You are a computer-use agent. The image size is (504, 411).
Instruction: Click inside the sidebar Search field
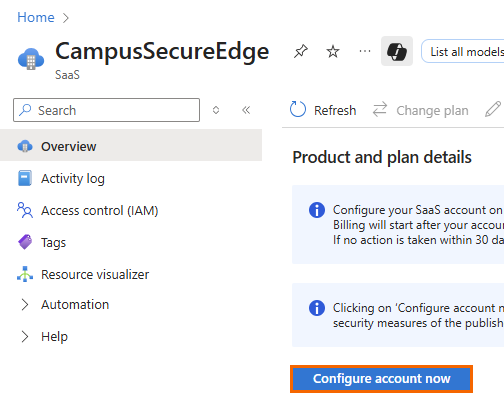point(106,110)
